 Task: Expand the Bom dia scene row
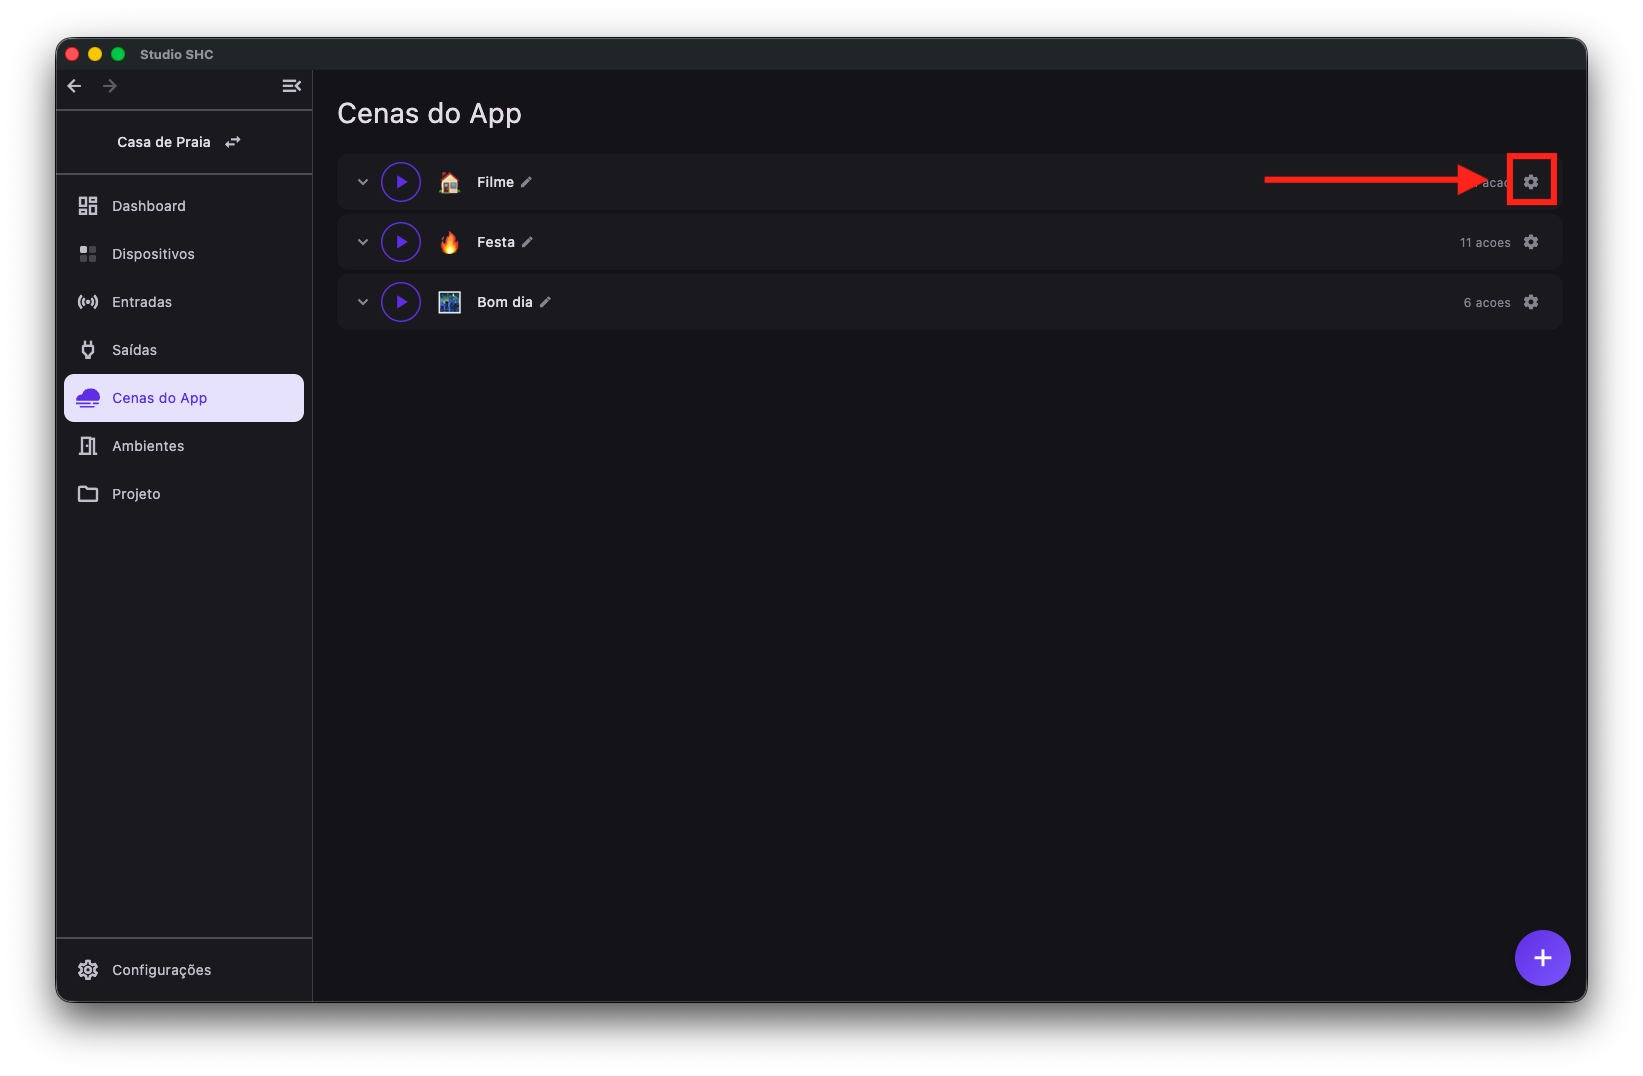click(363, 302)
